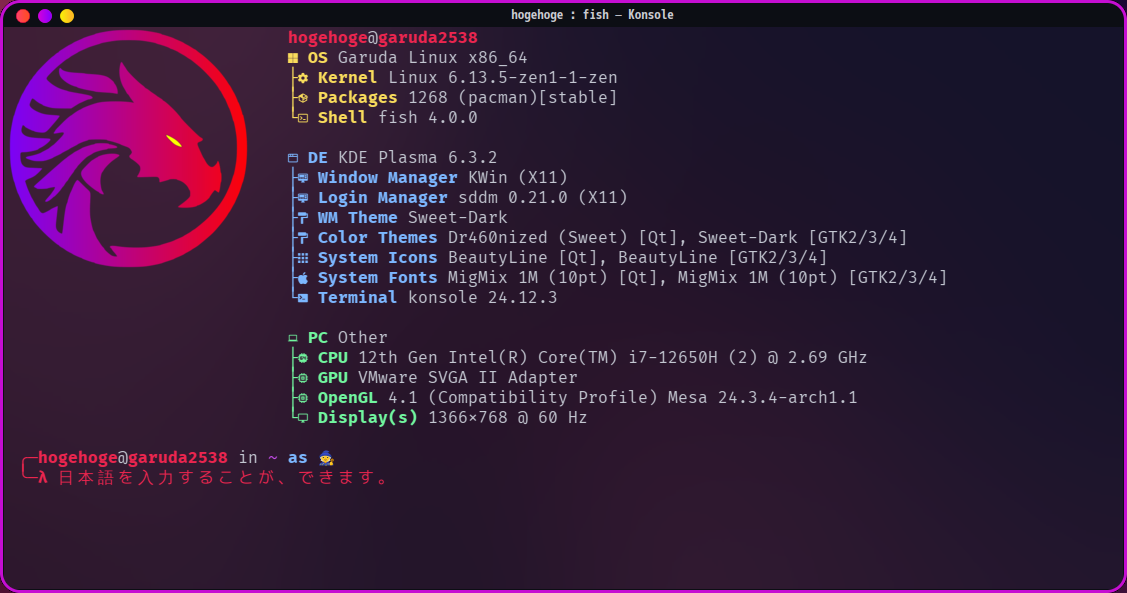Click the Japanese input text at the prompt
1127x593 pixels.
(x=223, y=478)
